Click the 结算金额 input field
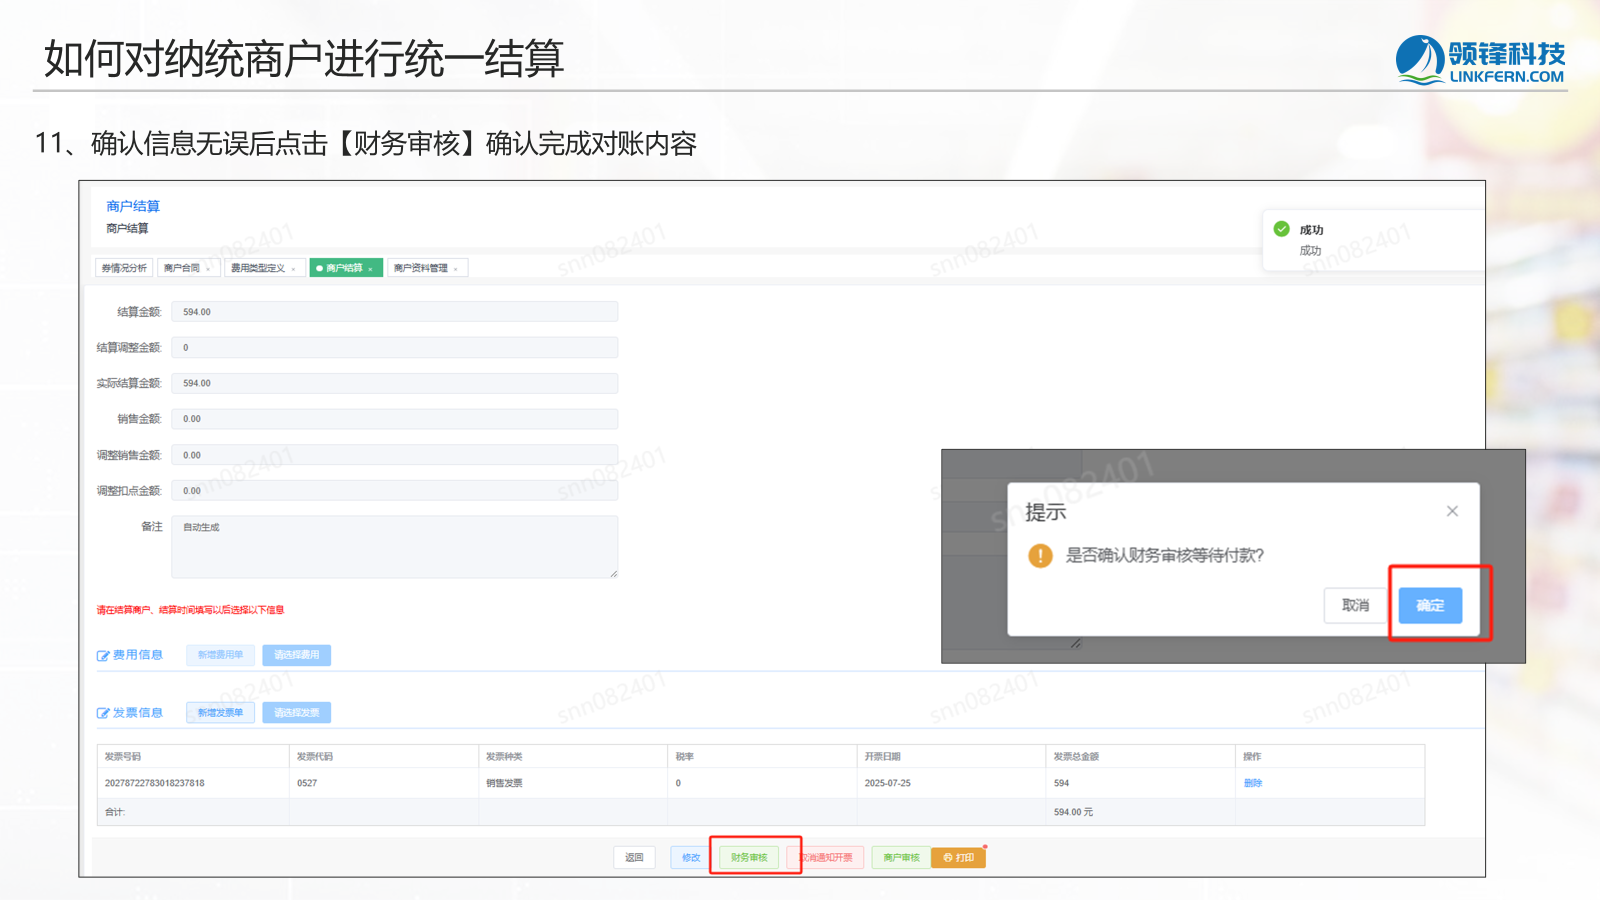This screenshot has width=1600, height=900. 395,312
